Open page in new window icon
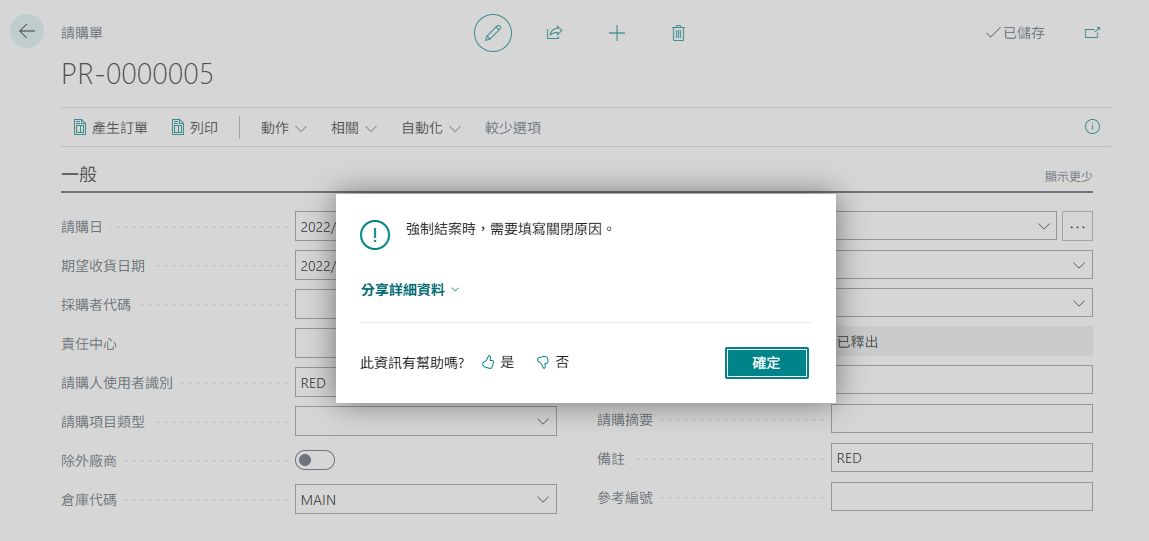The width and height of the screenshot is (1149, 541). tap(1092, 33)
